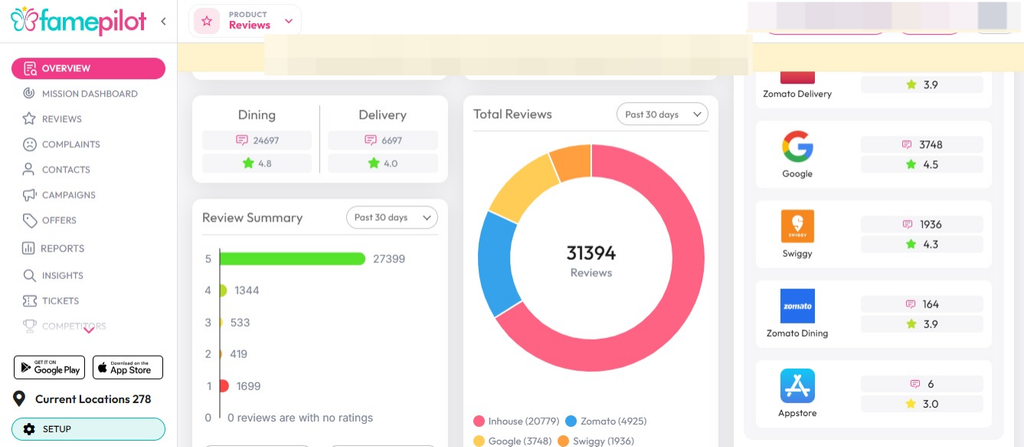Image resolution: width=1024 pixels, height=447 pixels.
Task: Click the Delivery rating green star icon
Action: click(x=374, y=163)
